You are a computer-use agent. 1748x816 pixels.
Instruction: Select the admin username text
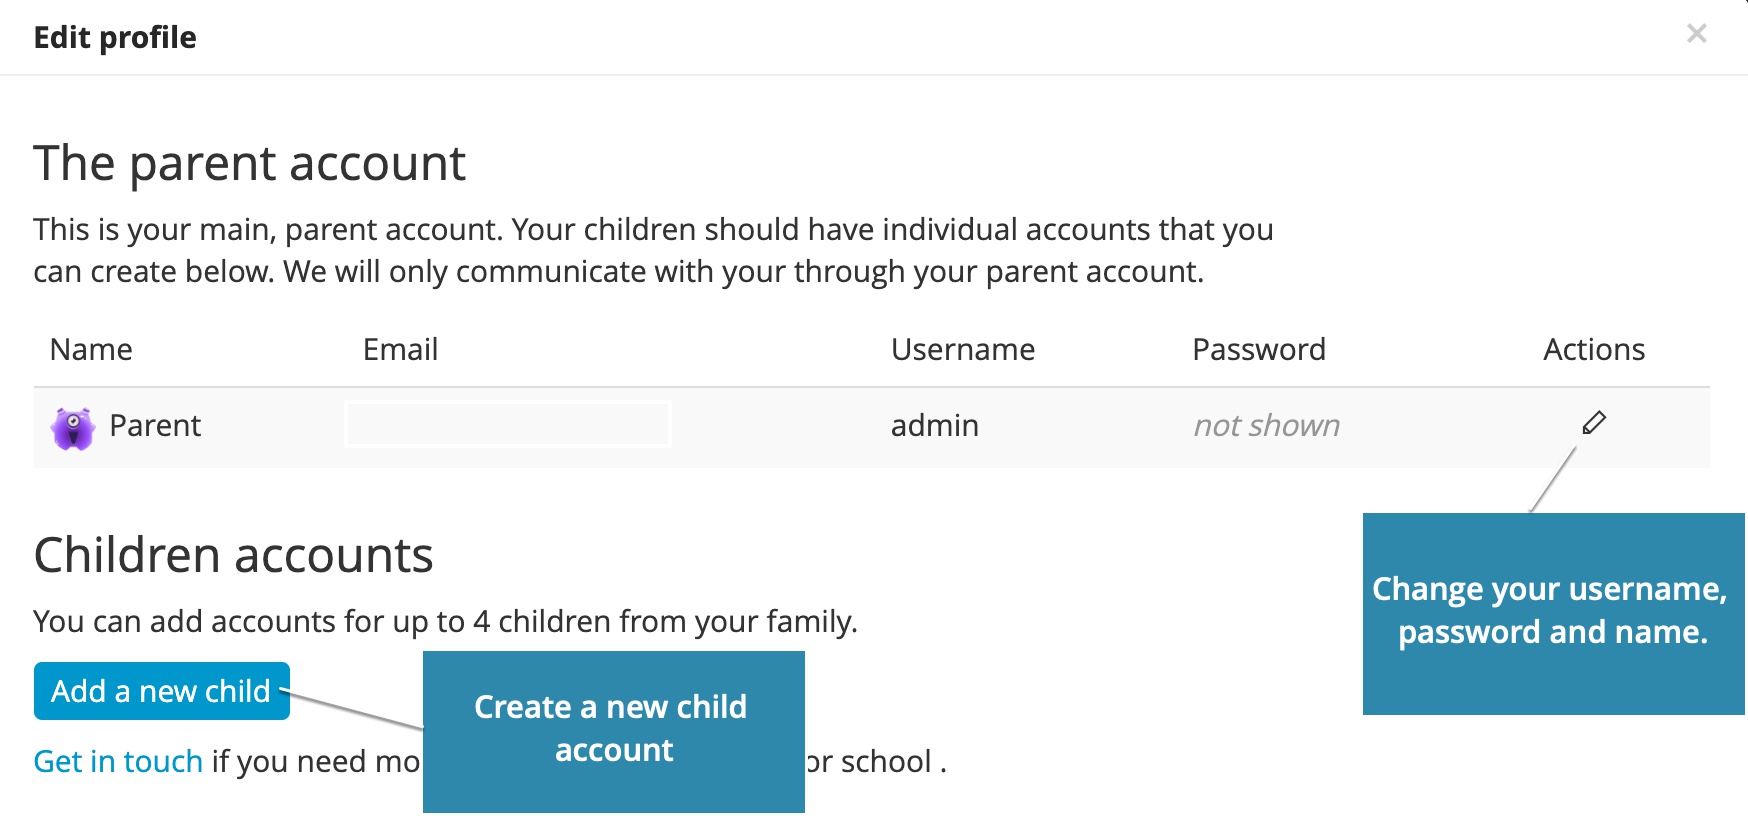934,426
